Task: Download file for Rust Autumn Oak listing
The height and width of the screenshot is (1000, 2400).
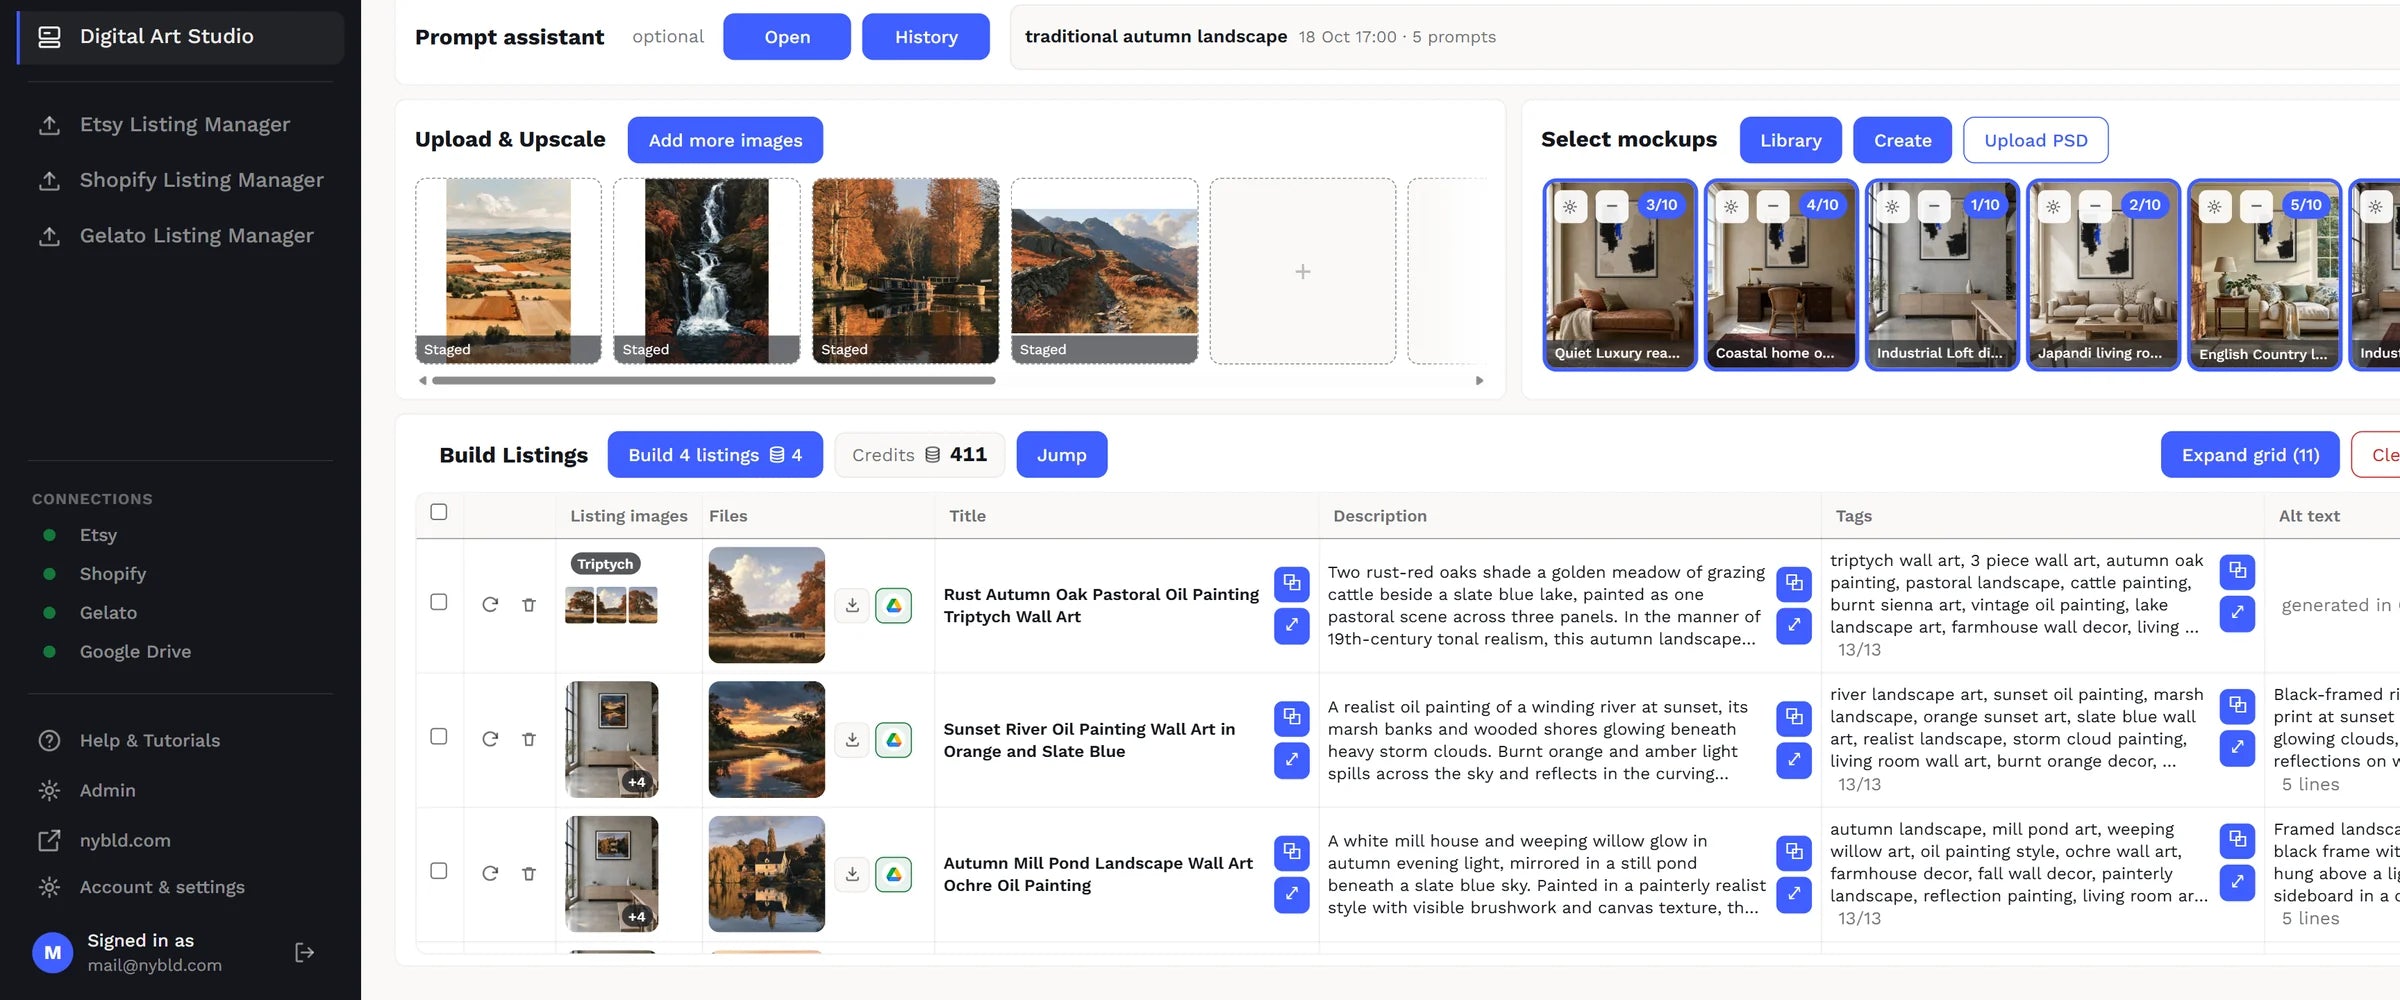Action: click(852, 605)
